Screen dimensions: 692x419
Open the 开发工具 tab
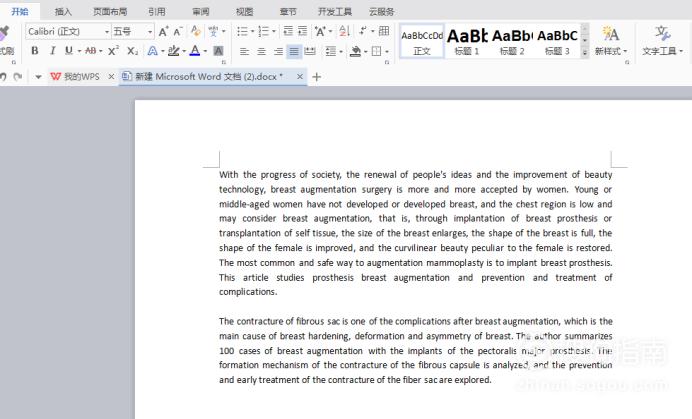pyautogui.click(x=335, y=11)
